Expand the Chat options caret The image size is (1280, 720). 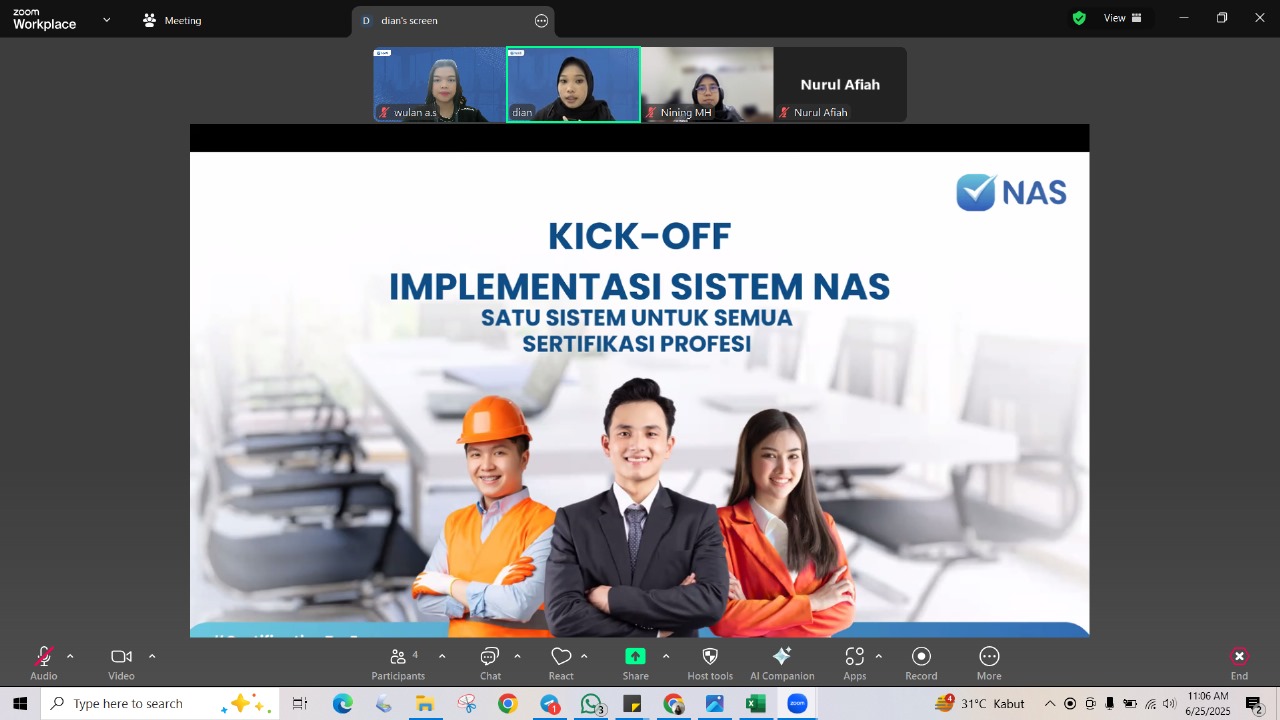click(x=517, y=657)
